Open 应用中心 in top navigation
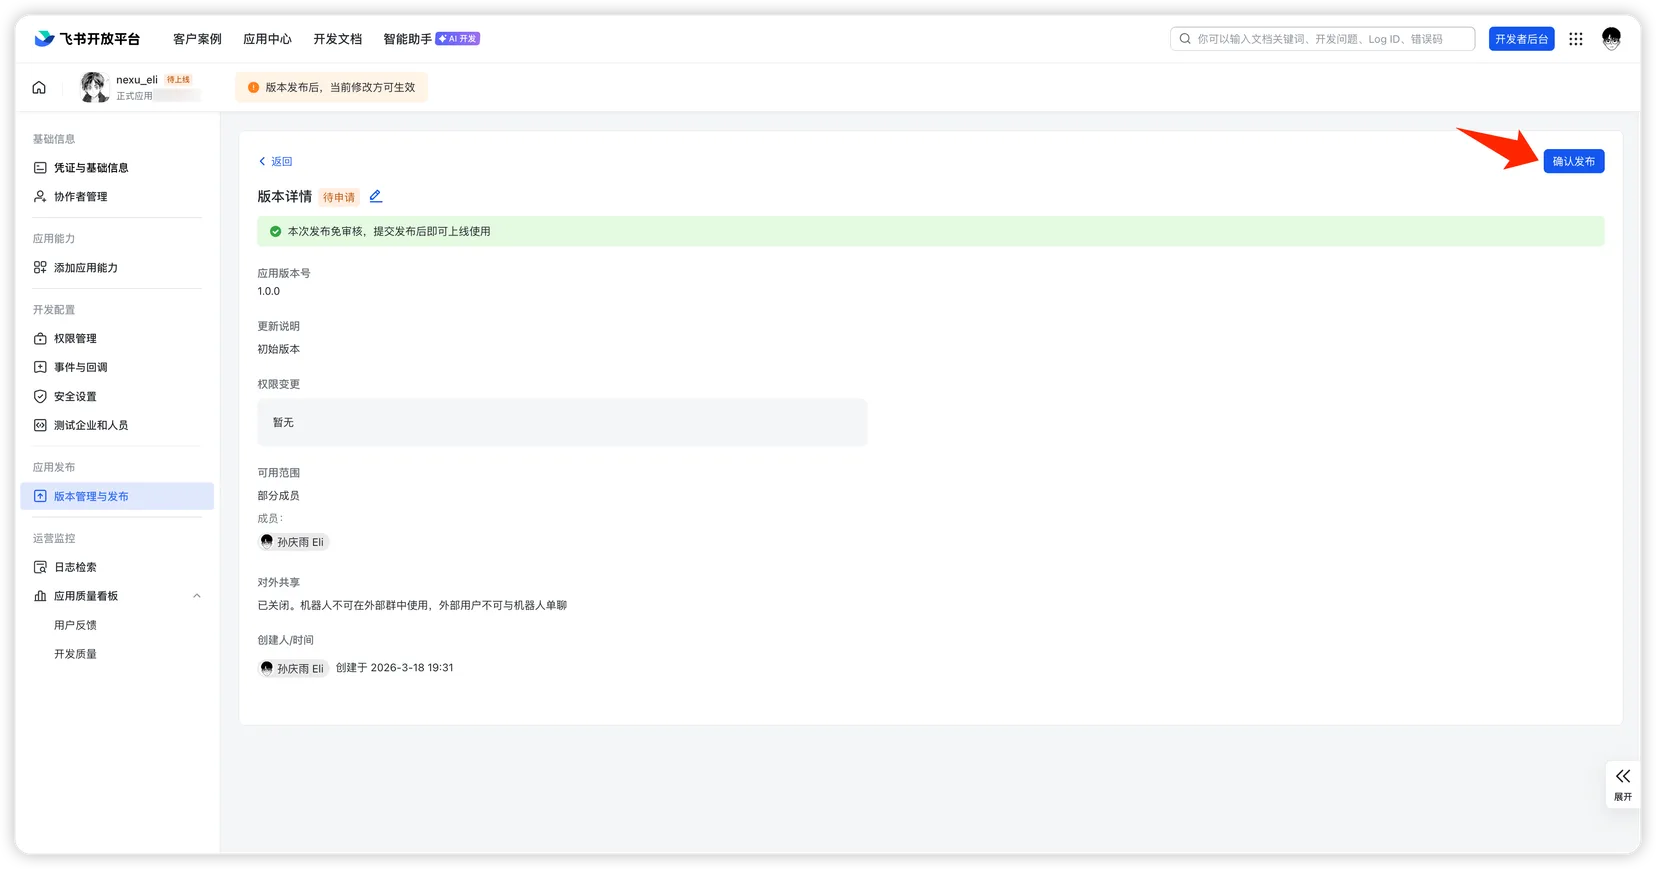This screenshot has width=1656, height=869. 267,39
